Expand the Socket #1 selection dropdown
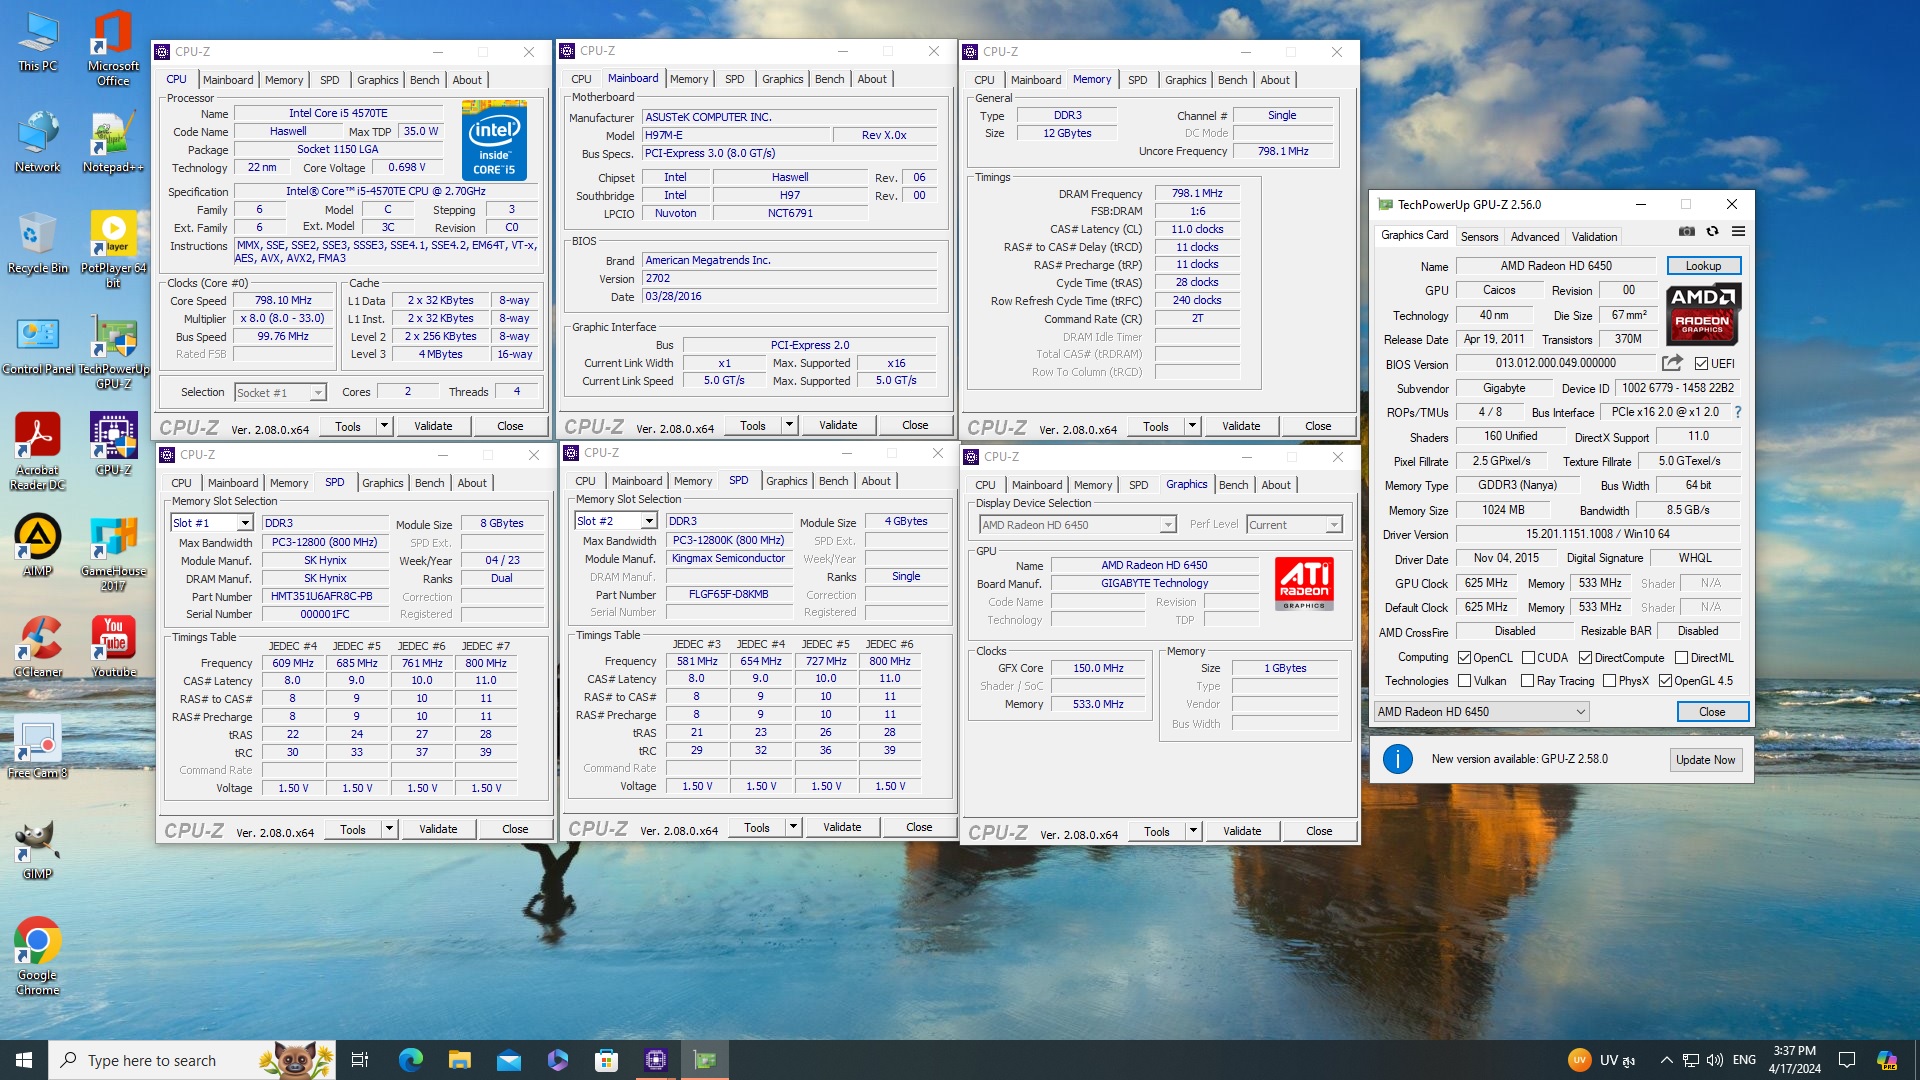Image resolution: width=1920 pixels, height=1080 pixels. click(x=317, y=393)
